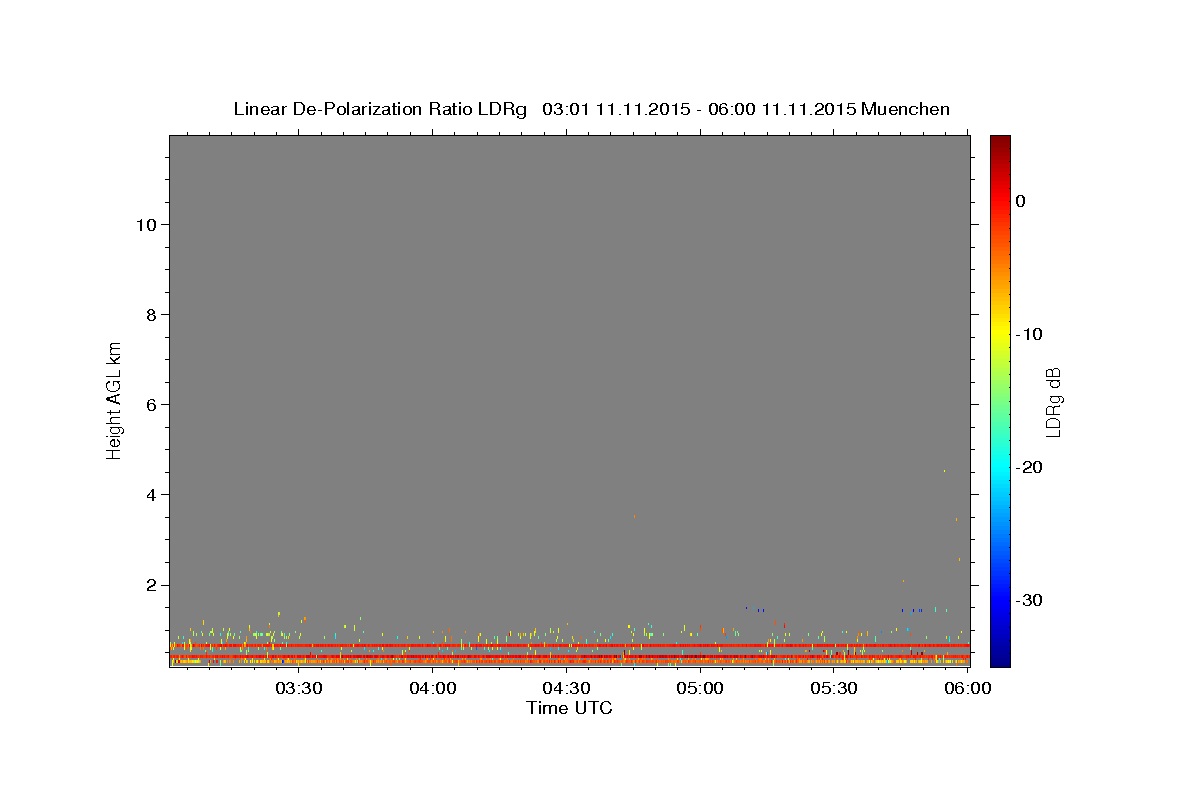The width and height of the screenshot is (1200, 800).
Task: Click the colorbar value "-10"
Action: tap(1029, 334)
